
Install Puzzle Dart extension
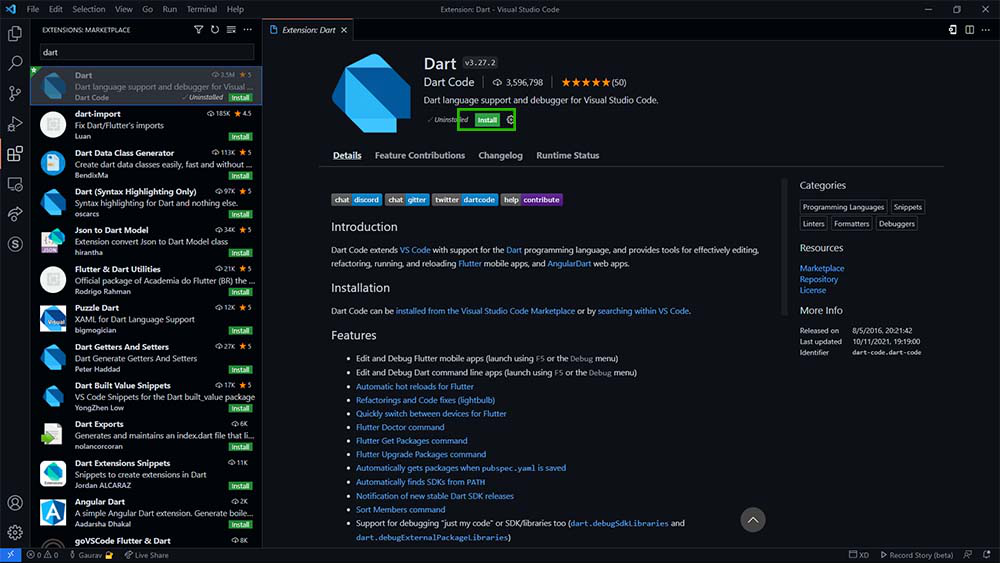click(240, 330)
